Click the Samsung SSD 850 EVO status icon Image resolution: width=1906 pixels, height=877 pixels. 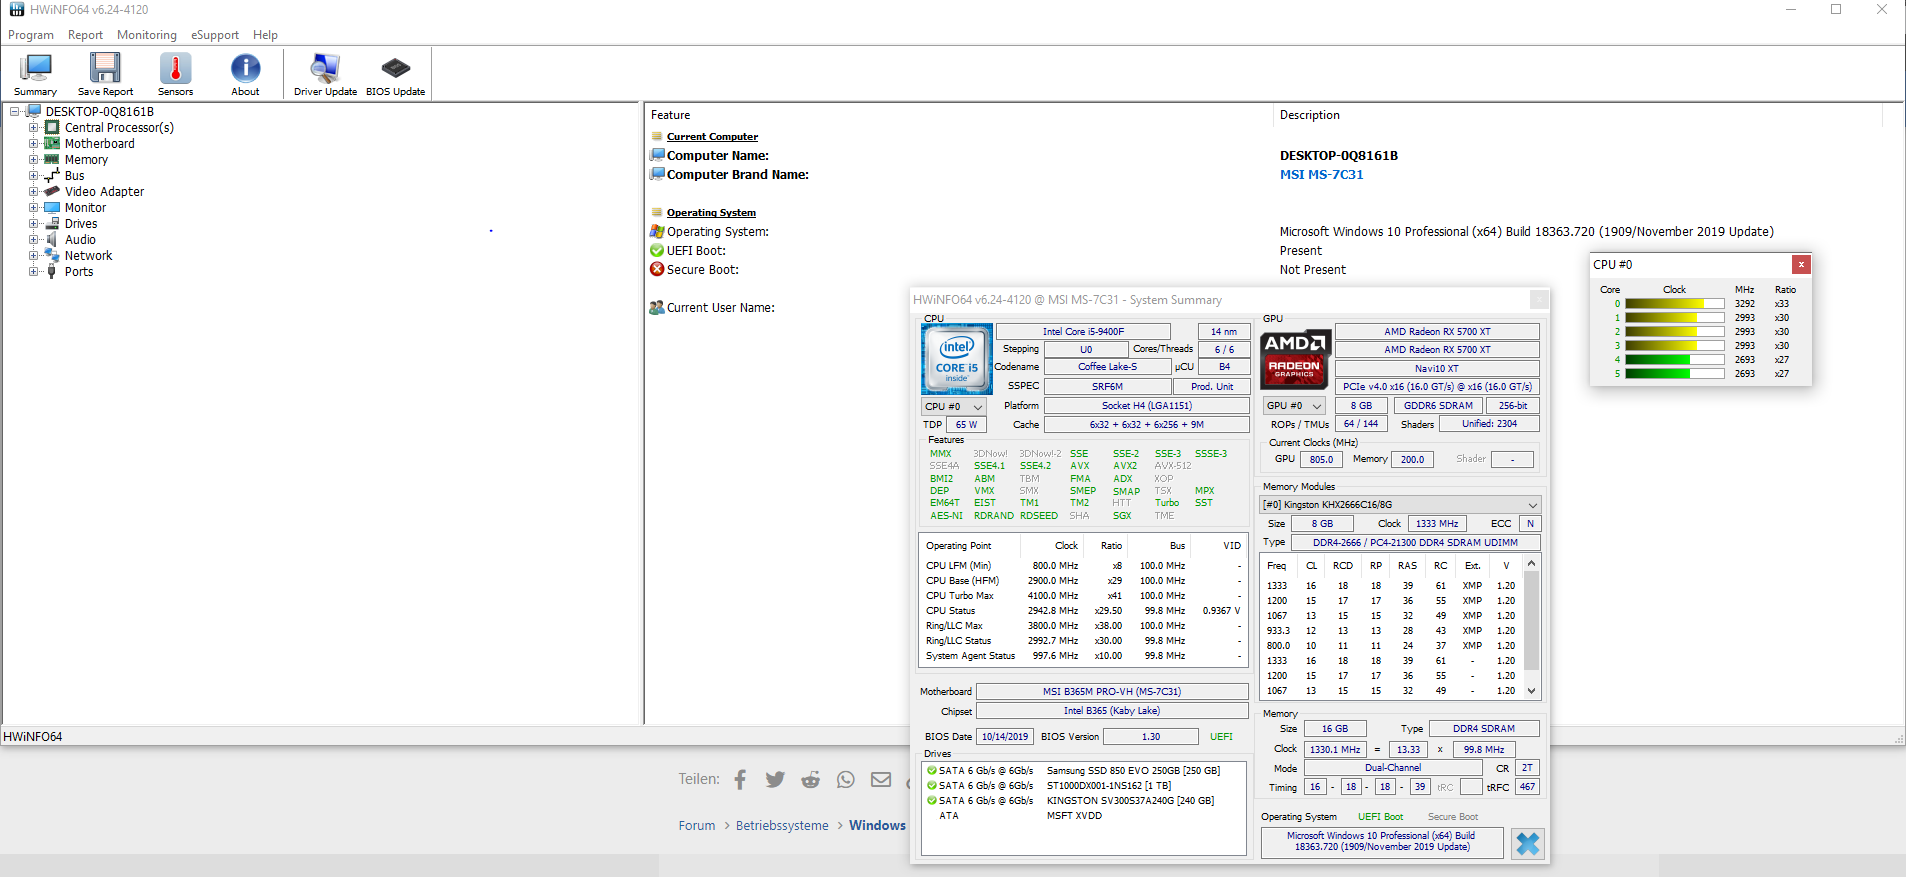tap(932, 771)
